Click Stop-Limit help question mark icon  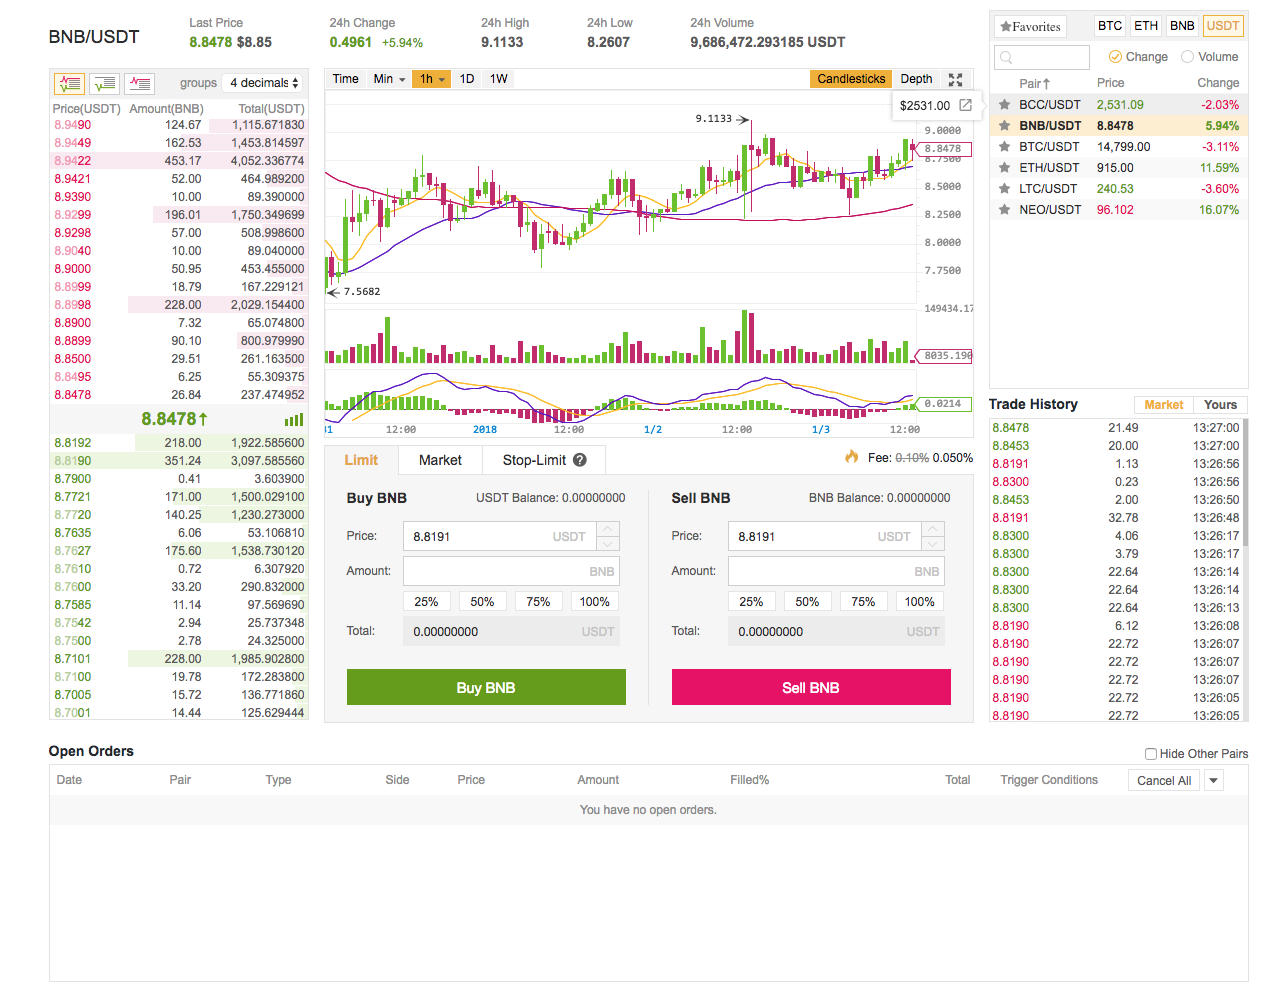coord(580,460)
